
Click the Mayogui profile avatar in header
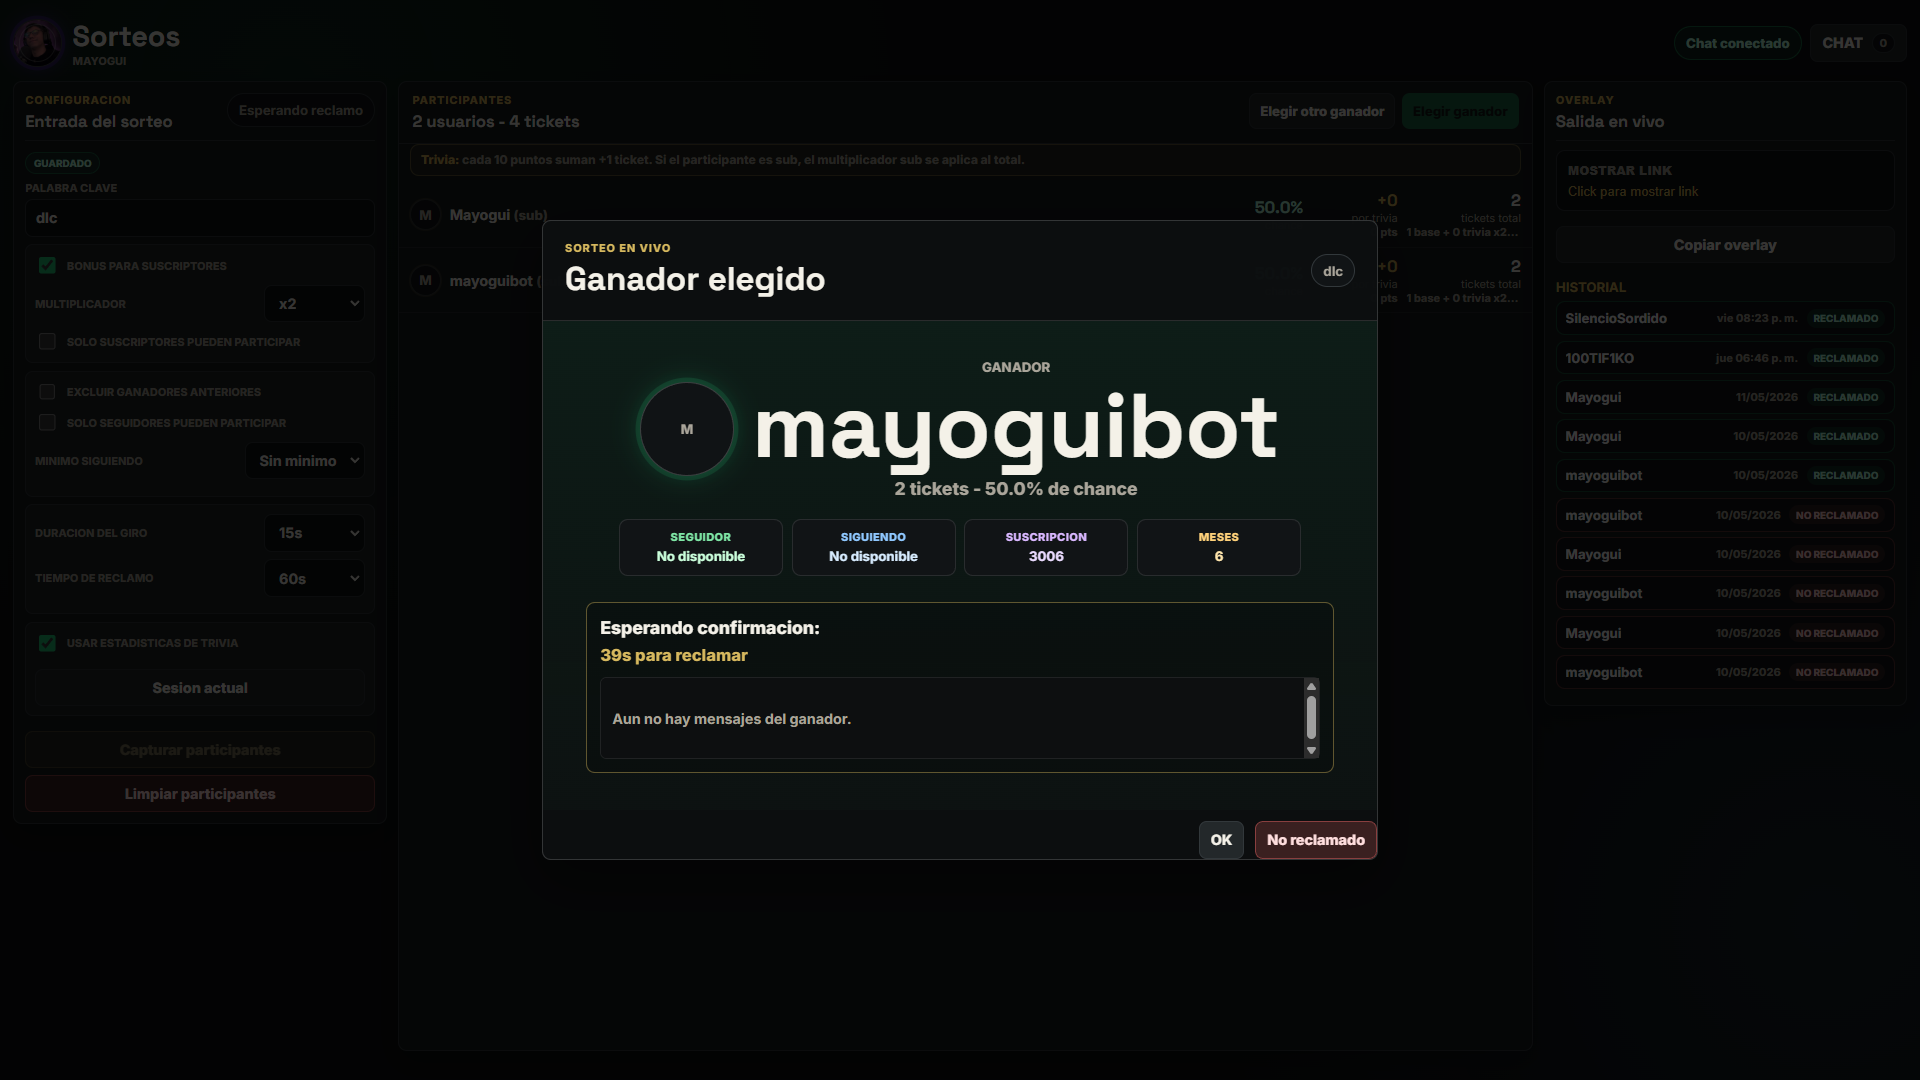[x=38, y=43]
